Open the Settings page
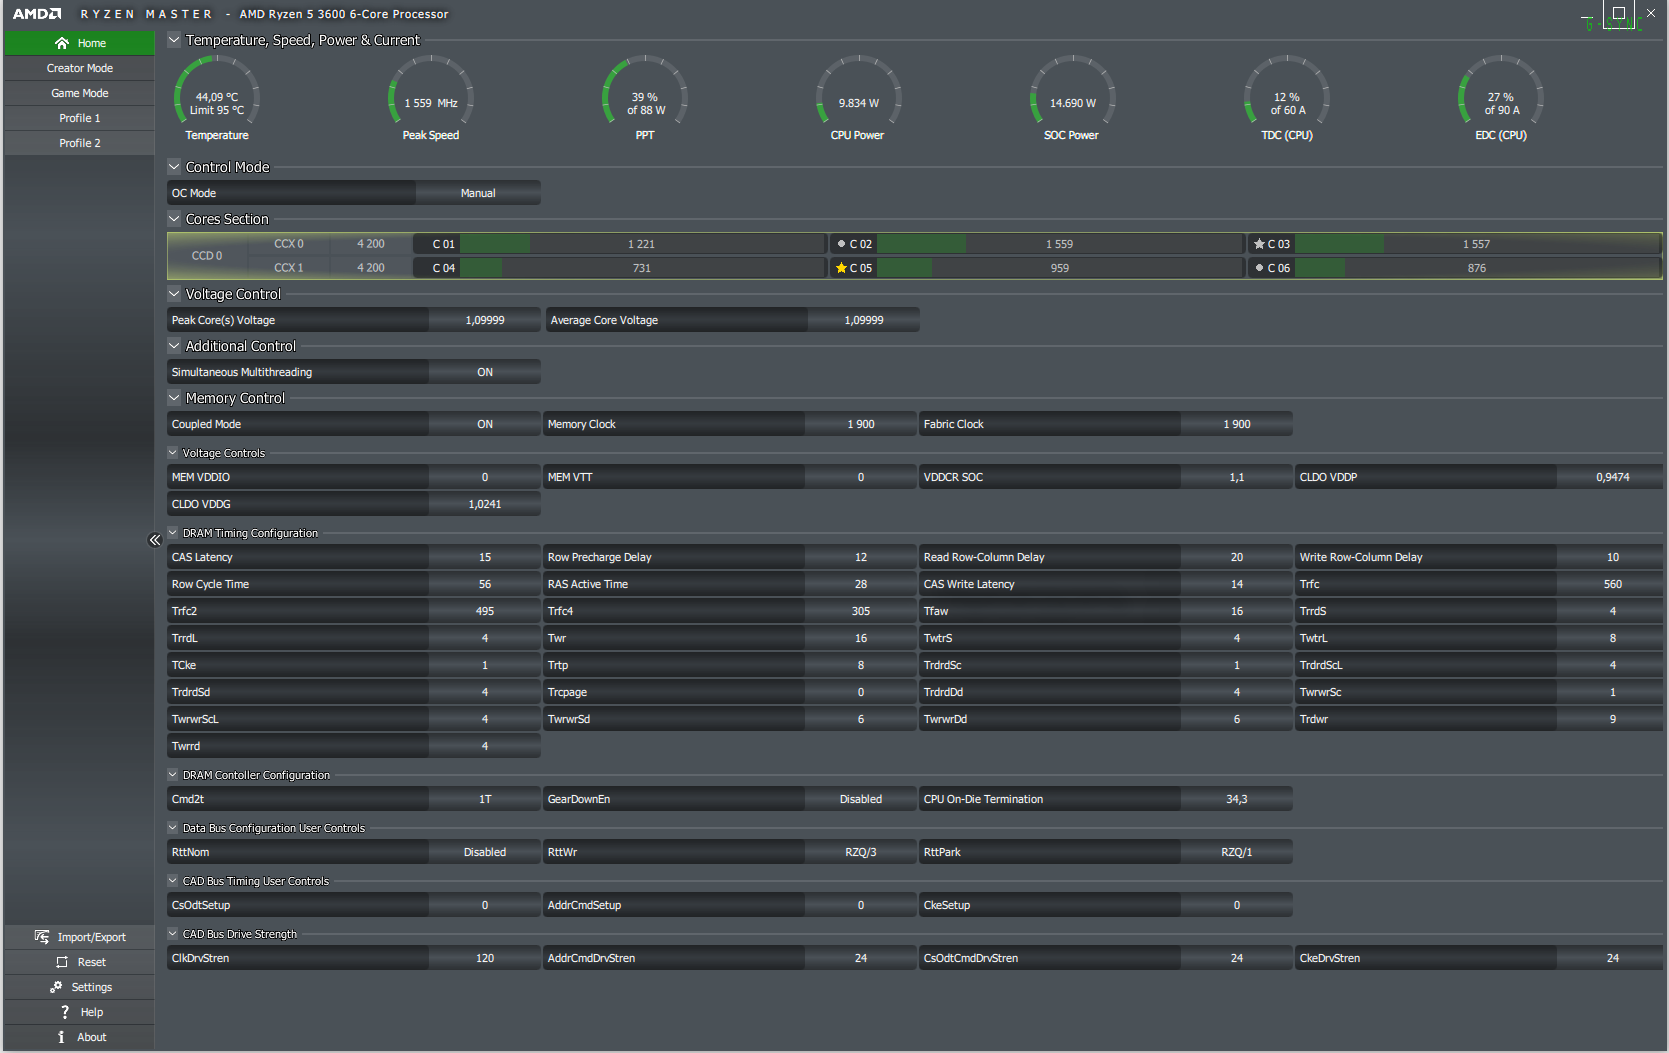The height and width of the screenshot is (1053, 1669). point(80,987)
